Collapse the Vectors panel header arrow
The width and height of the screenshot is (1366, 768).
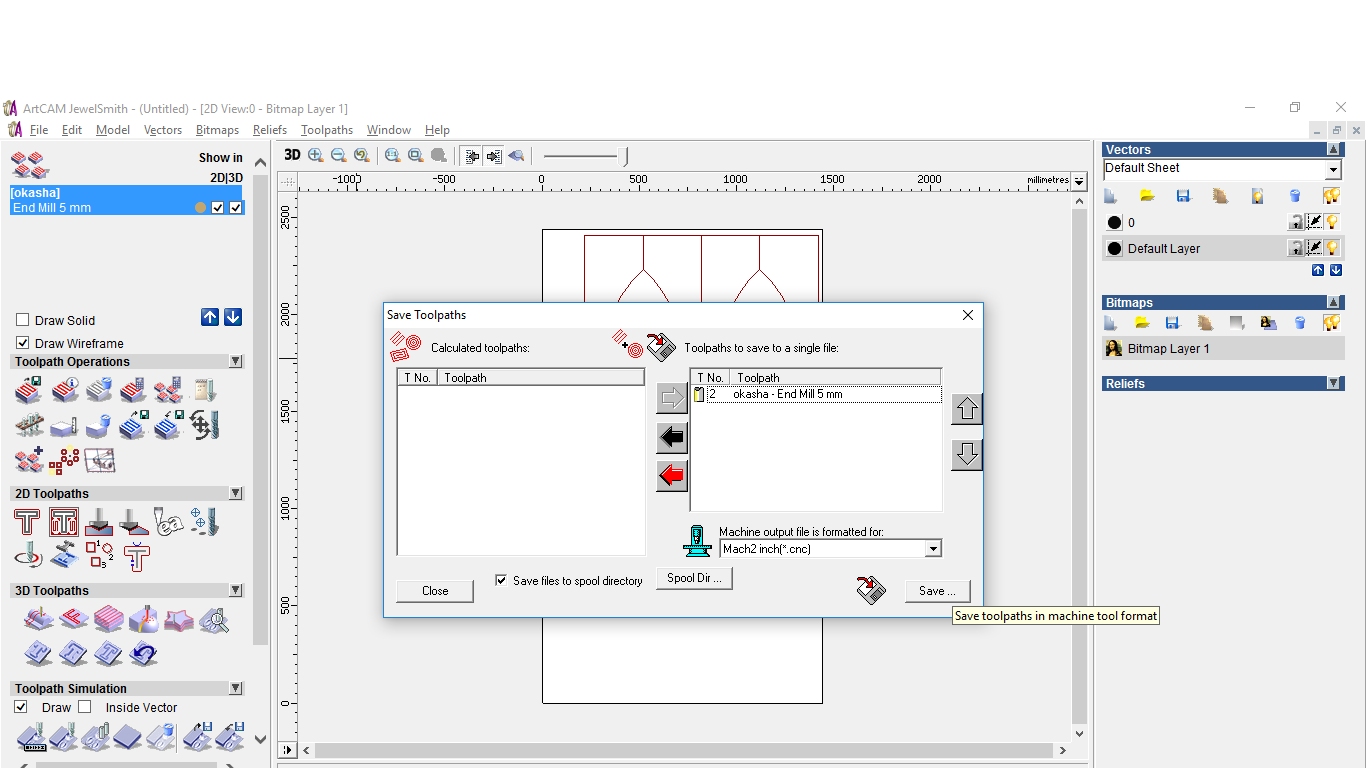point(1334,150)
